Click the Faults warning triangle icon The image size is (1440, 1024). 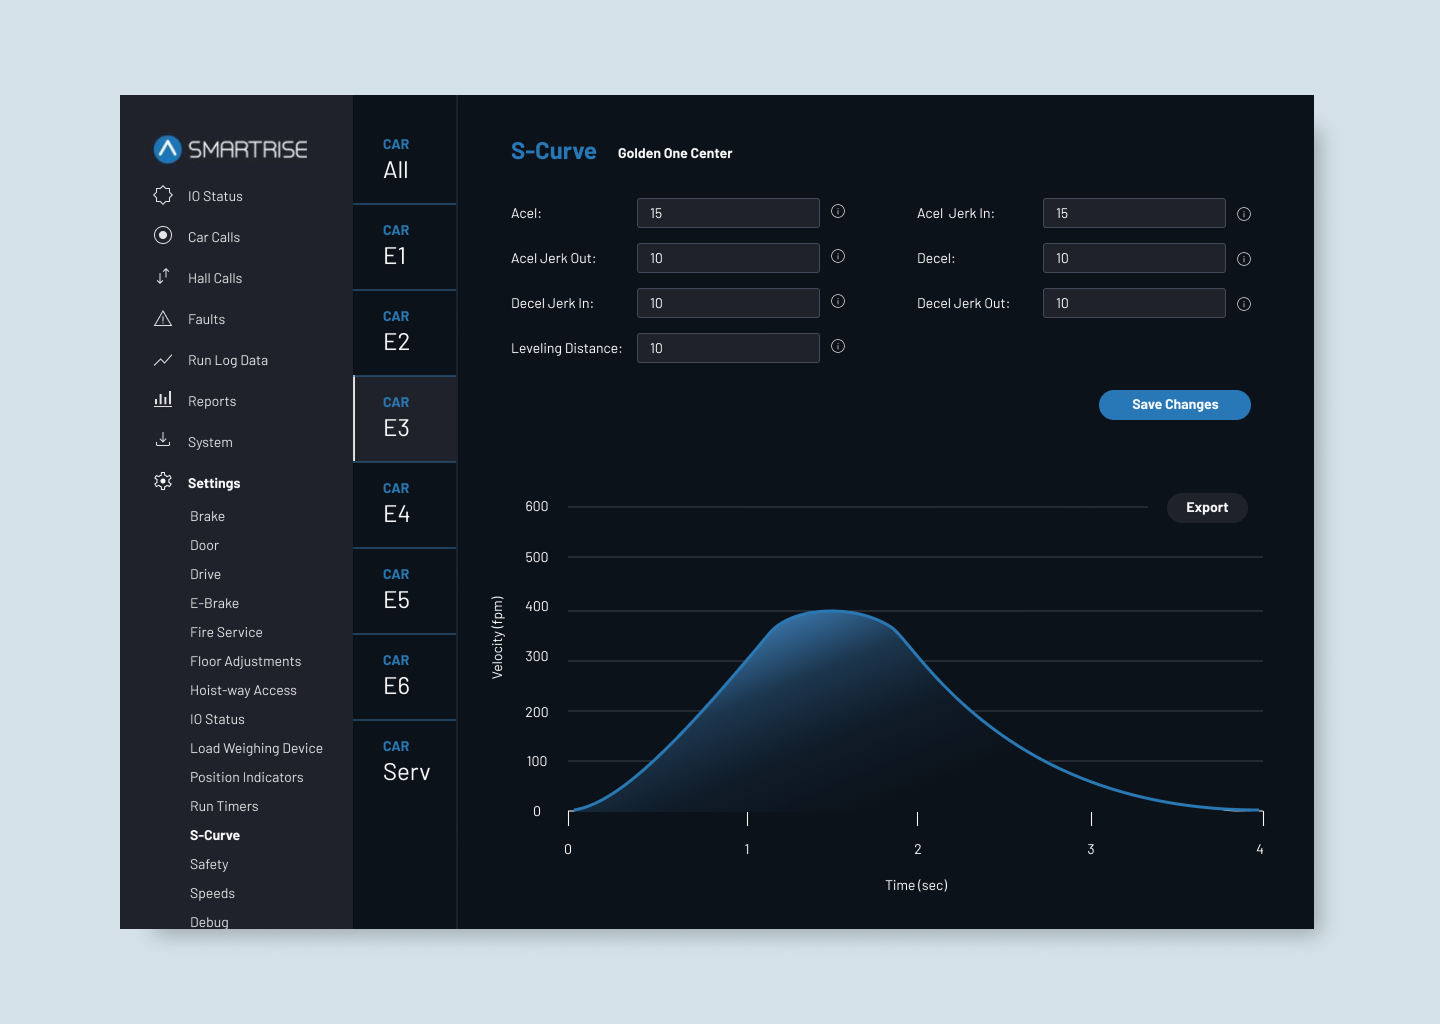pyautogui.click(x=163, y=319)
